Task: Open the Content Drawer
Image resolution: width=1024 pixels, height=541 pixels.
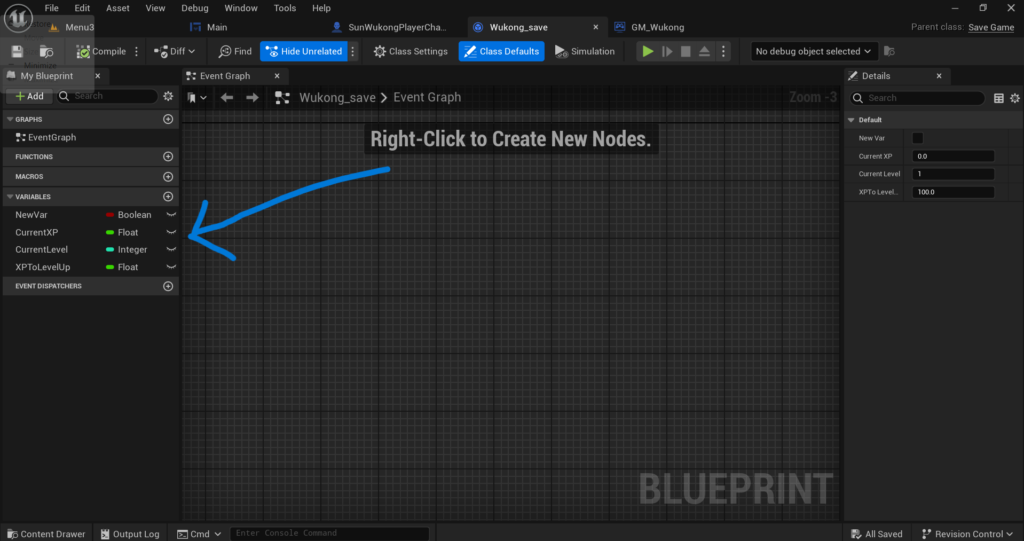Action: pyautogui.click(x=46, y=534)
